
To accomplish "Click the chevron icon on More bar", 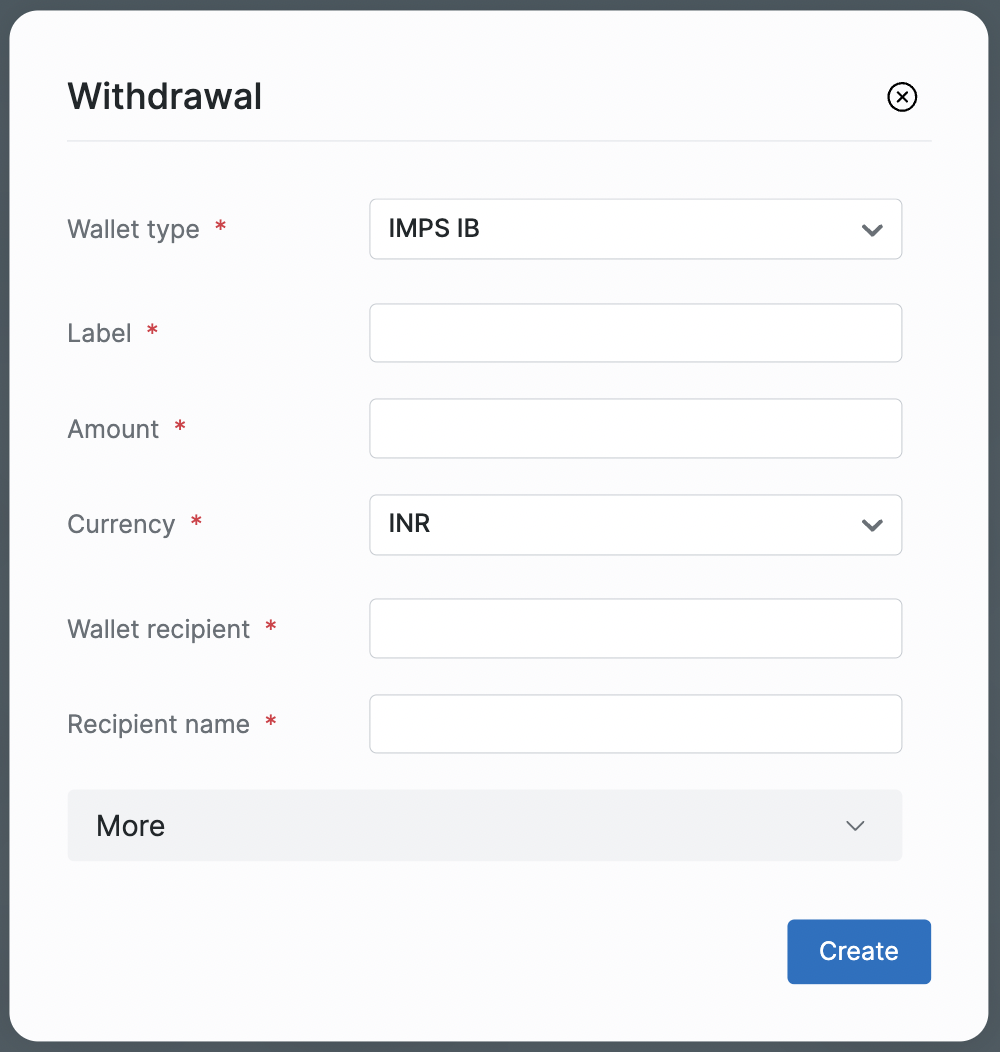I will [855, 826].
